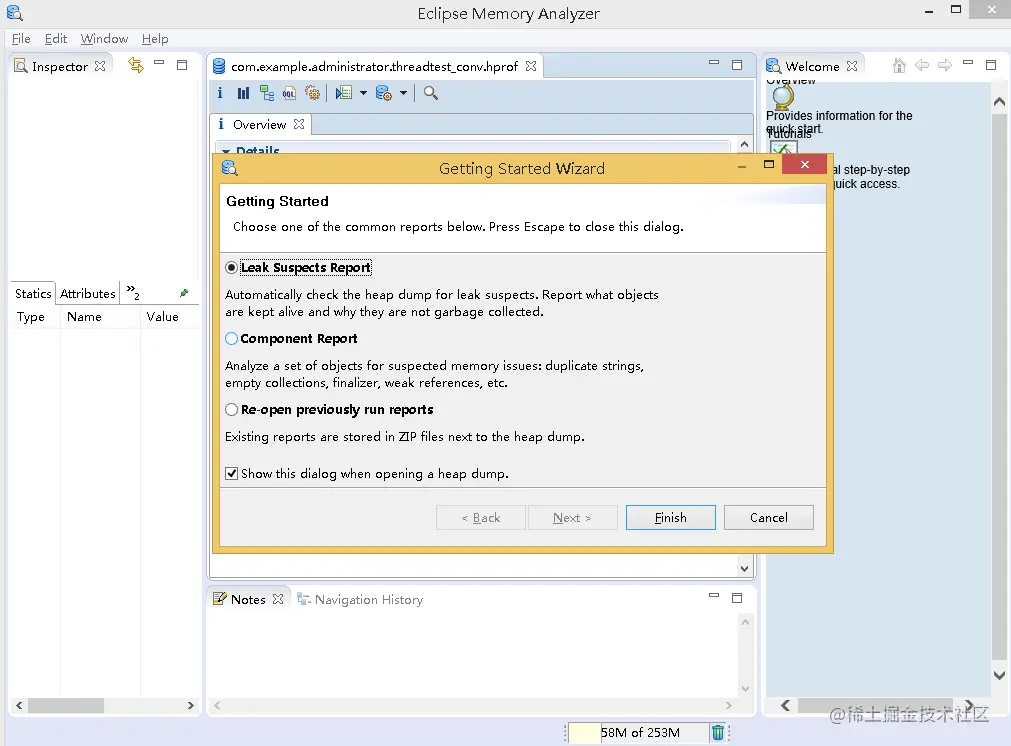Click the Find Object by address magnifier
The image size is (1011, 746).
point(431,93)
